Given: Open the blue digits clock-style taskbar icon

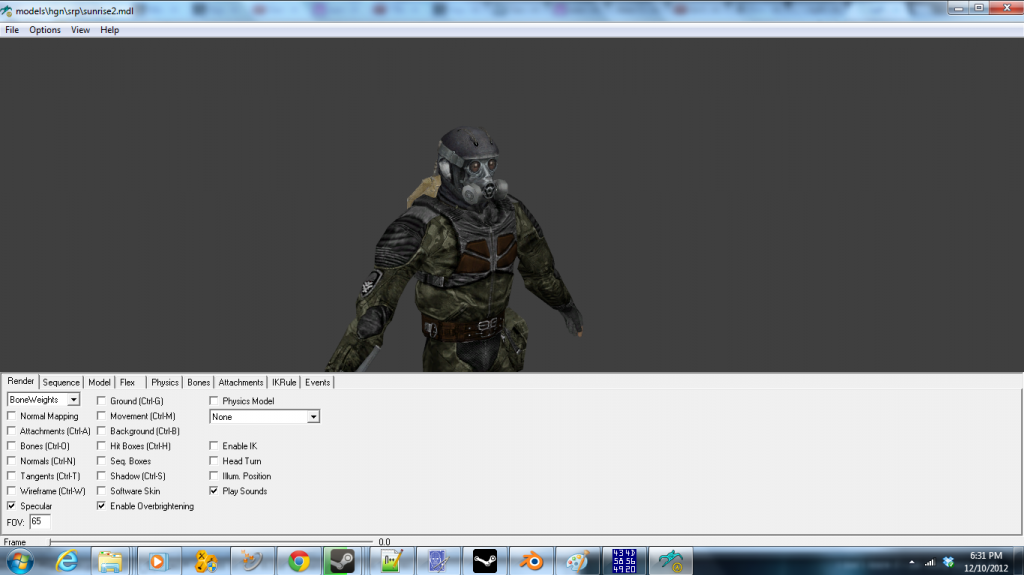Looking at the screenshot, I should click(624, 561).
